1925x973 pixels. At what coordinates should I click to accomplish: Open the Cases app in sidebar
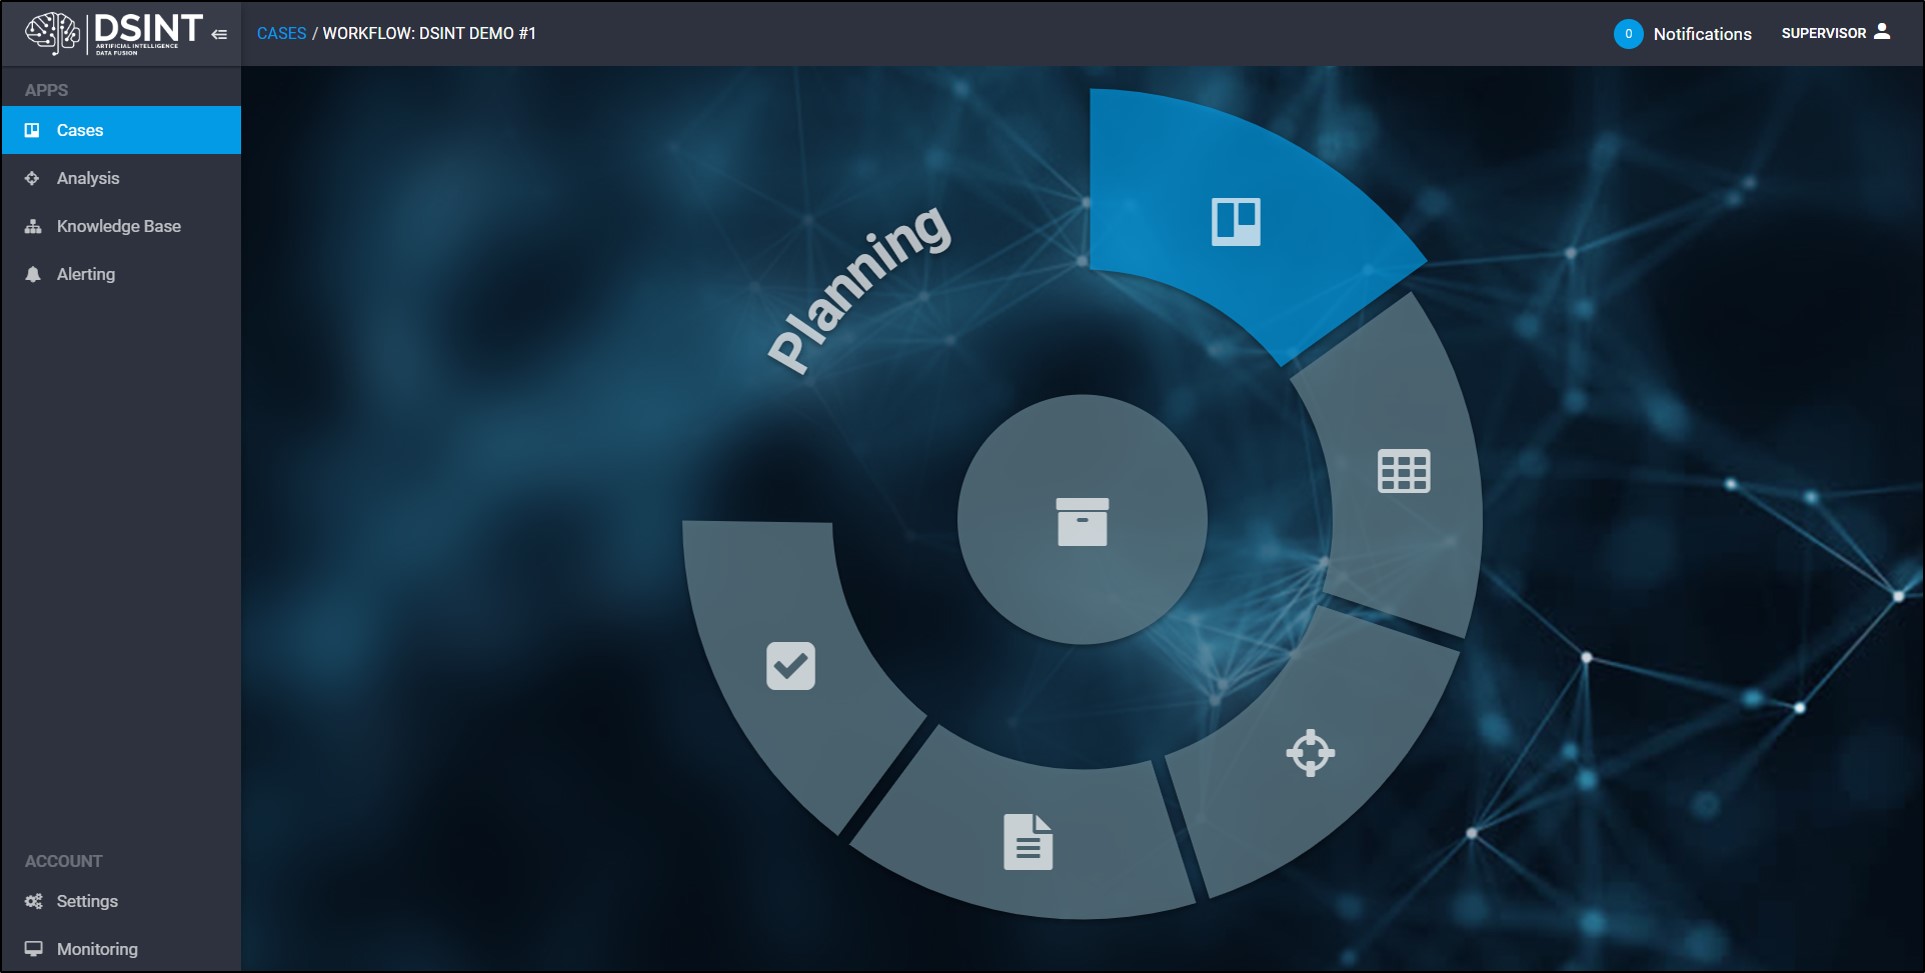[x=121, y=130]
